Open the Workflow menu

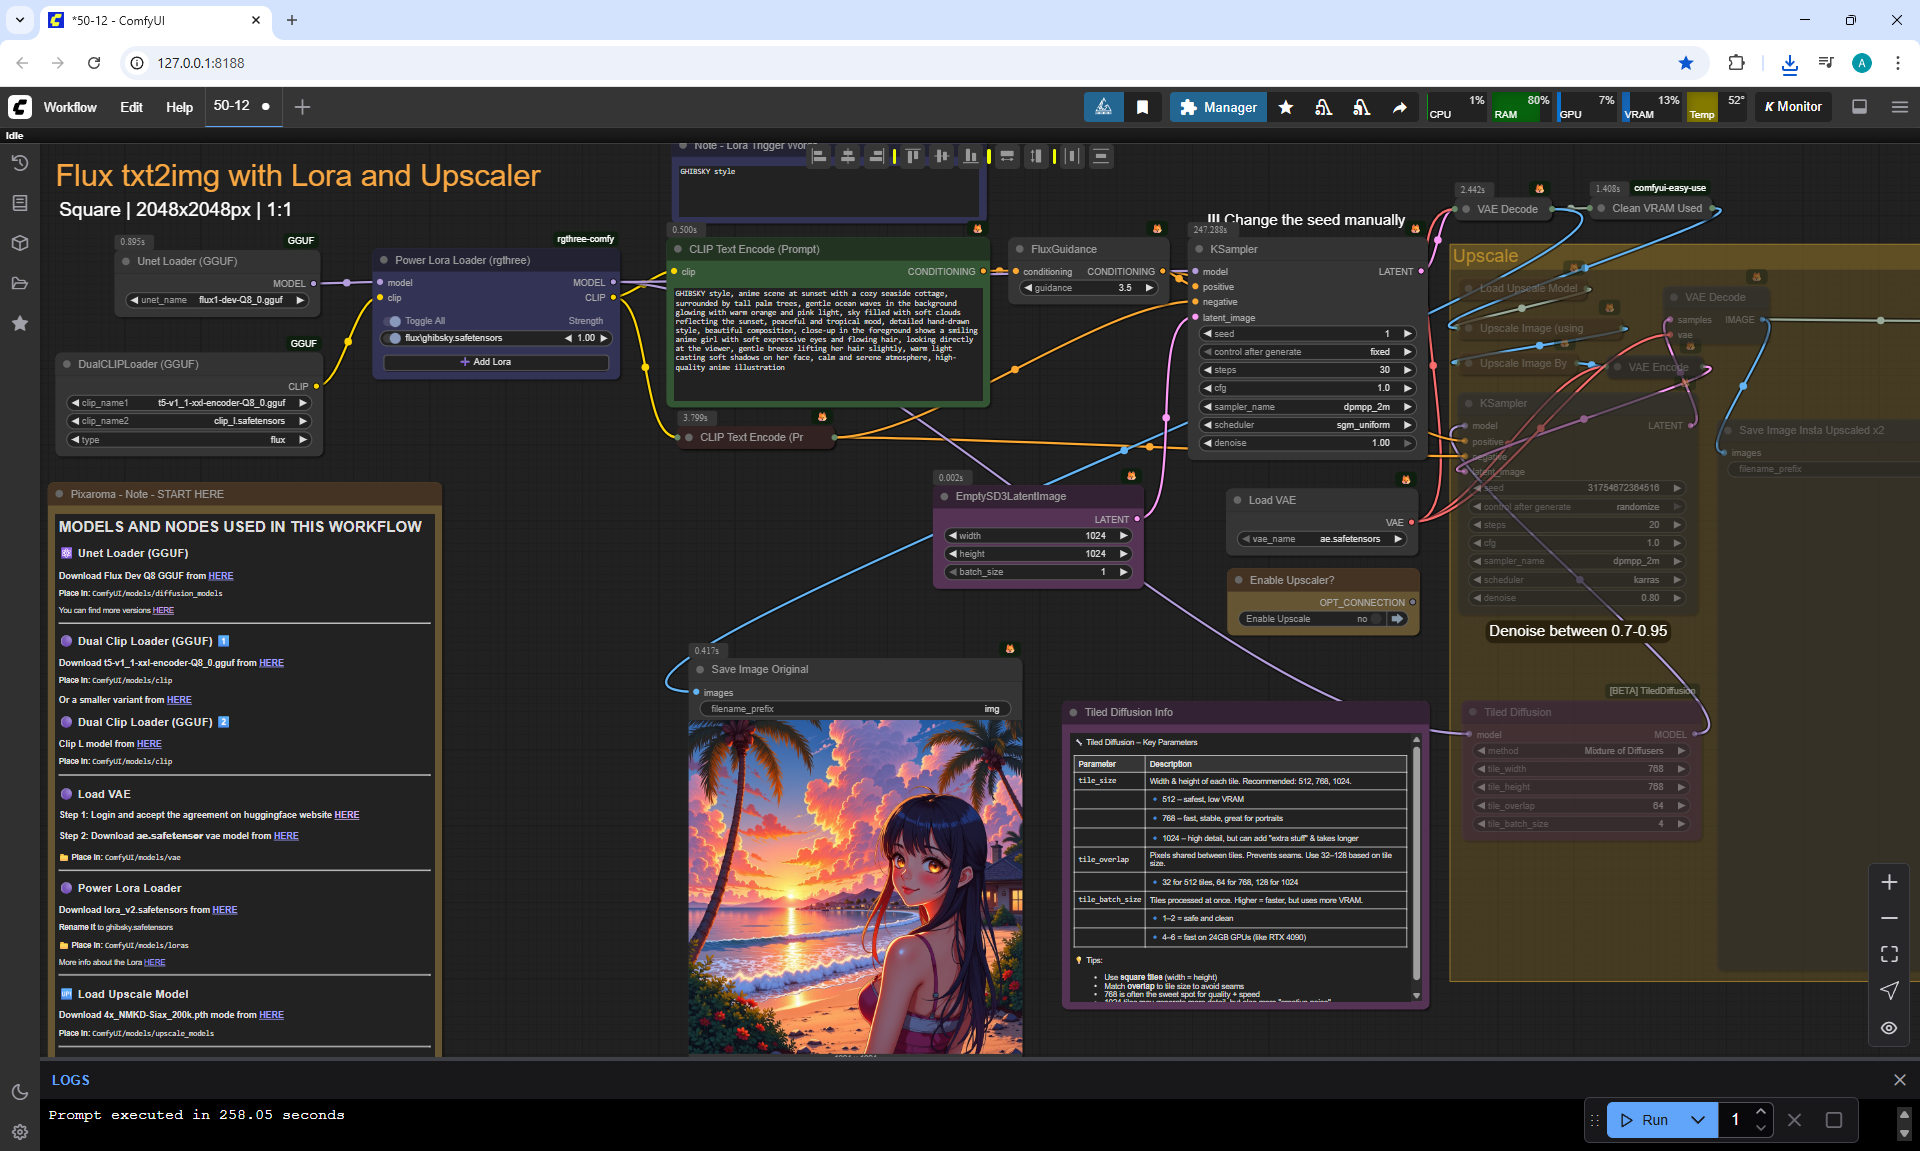70,107
